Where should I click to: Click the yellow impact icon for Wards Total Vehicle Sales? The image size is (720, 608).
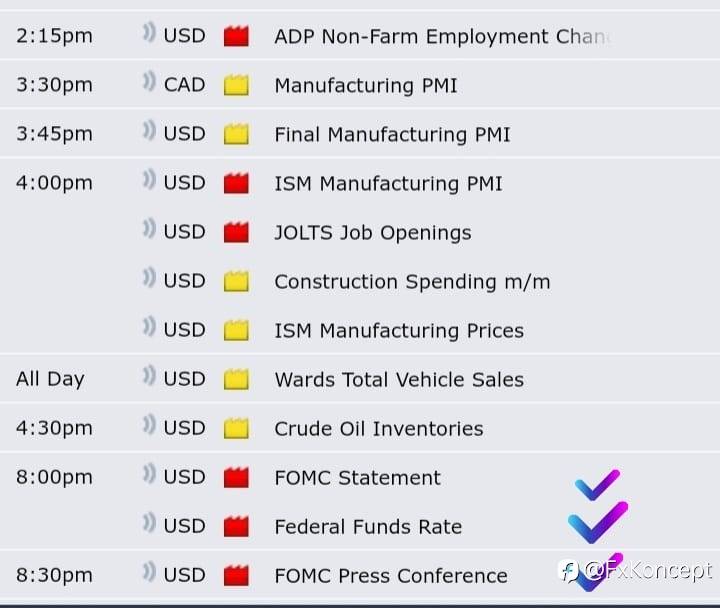pyautogui.click(x=236, y=379)
